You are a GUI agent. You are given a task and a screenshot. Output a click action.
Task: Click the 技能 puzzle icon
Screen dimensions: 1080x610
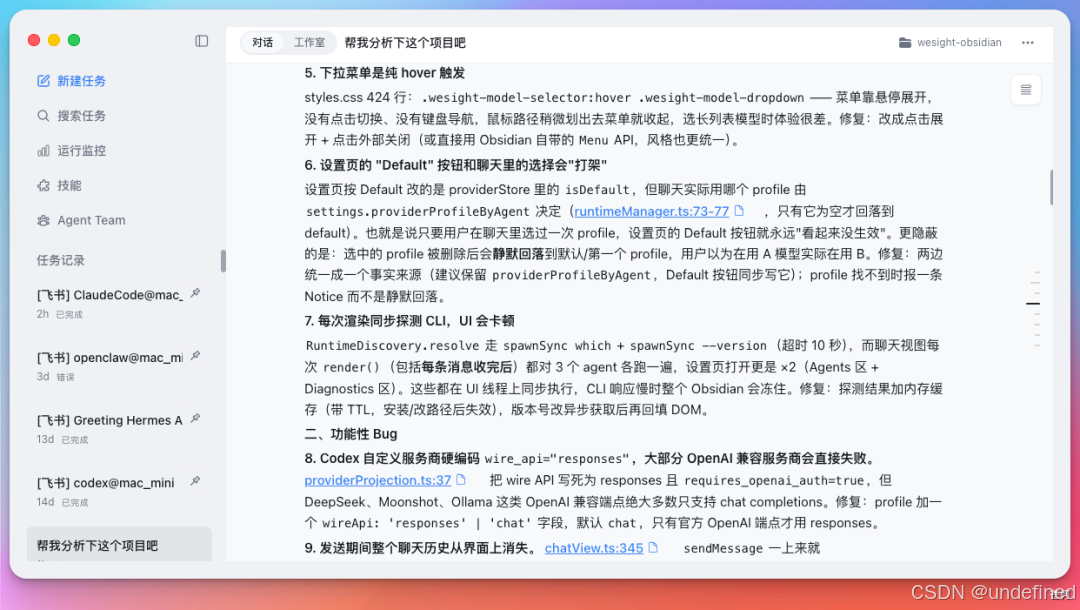(43, 185)
